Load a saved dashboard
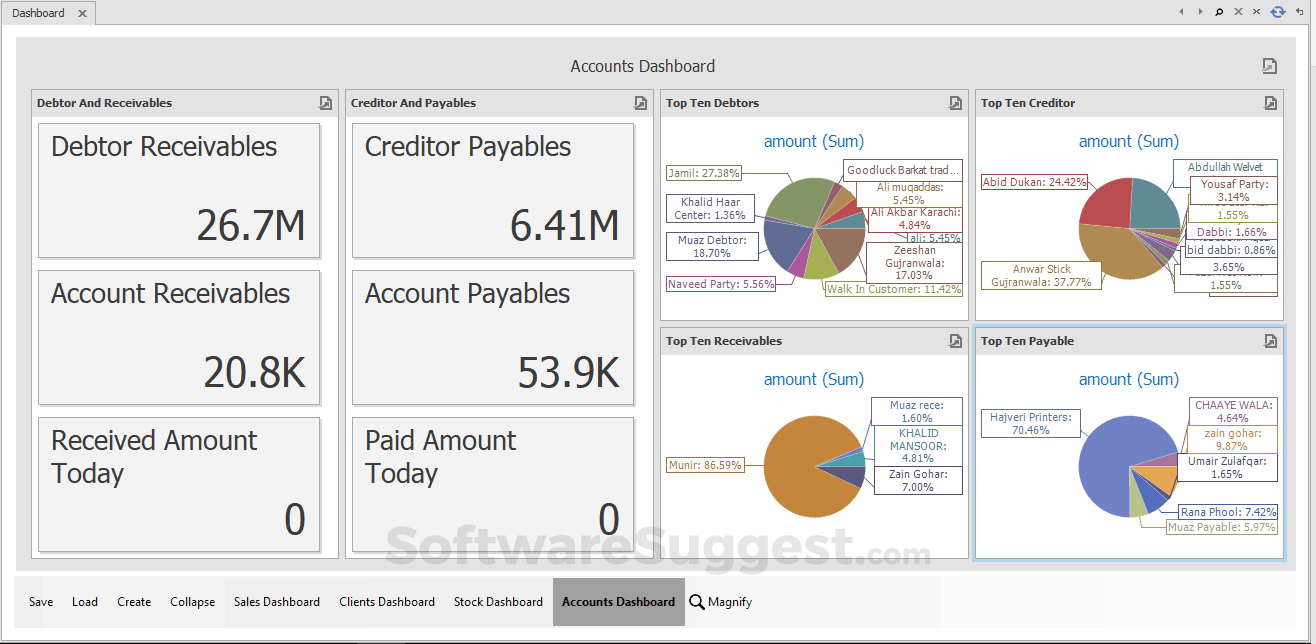Image resolution: width=1316 pixels, height=644 pixels. (x=85, y=601)
